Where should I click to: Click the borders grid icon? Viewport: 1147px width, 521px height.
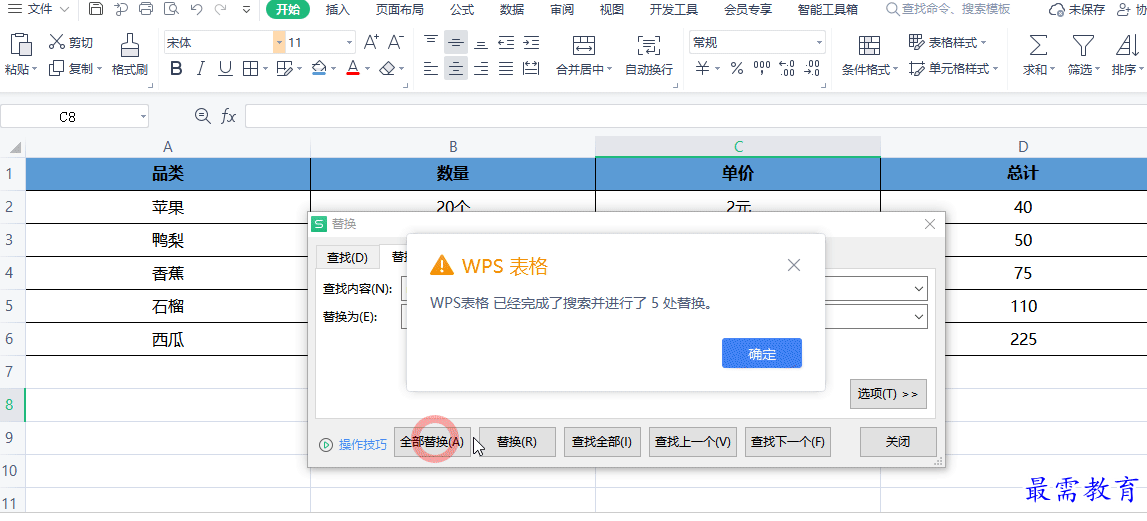click(250, 69)
